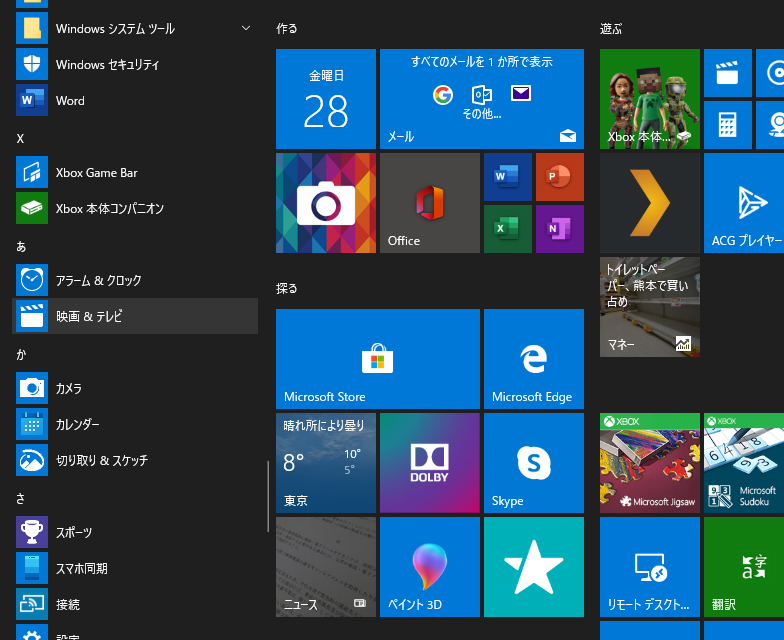784x640 pixels.
Task: Open the white star teal tile
Action: (x=534, y=567)
